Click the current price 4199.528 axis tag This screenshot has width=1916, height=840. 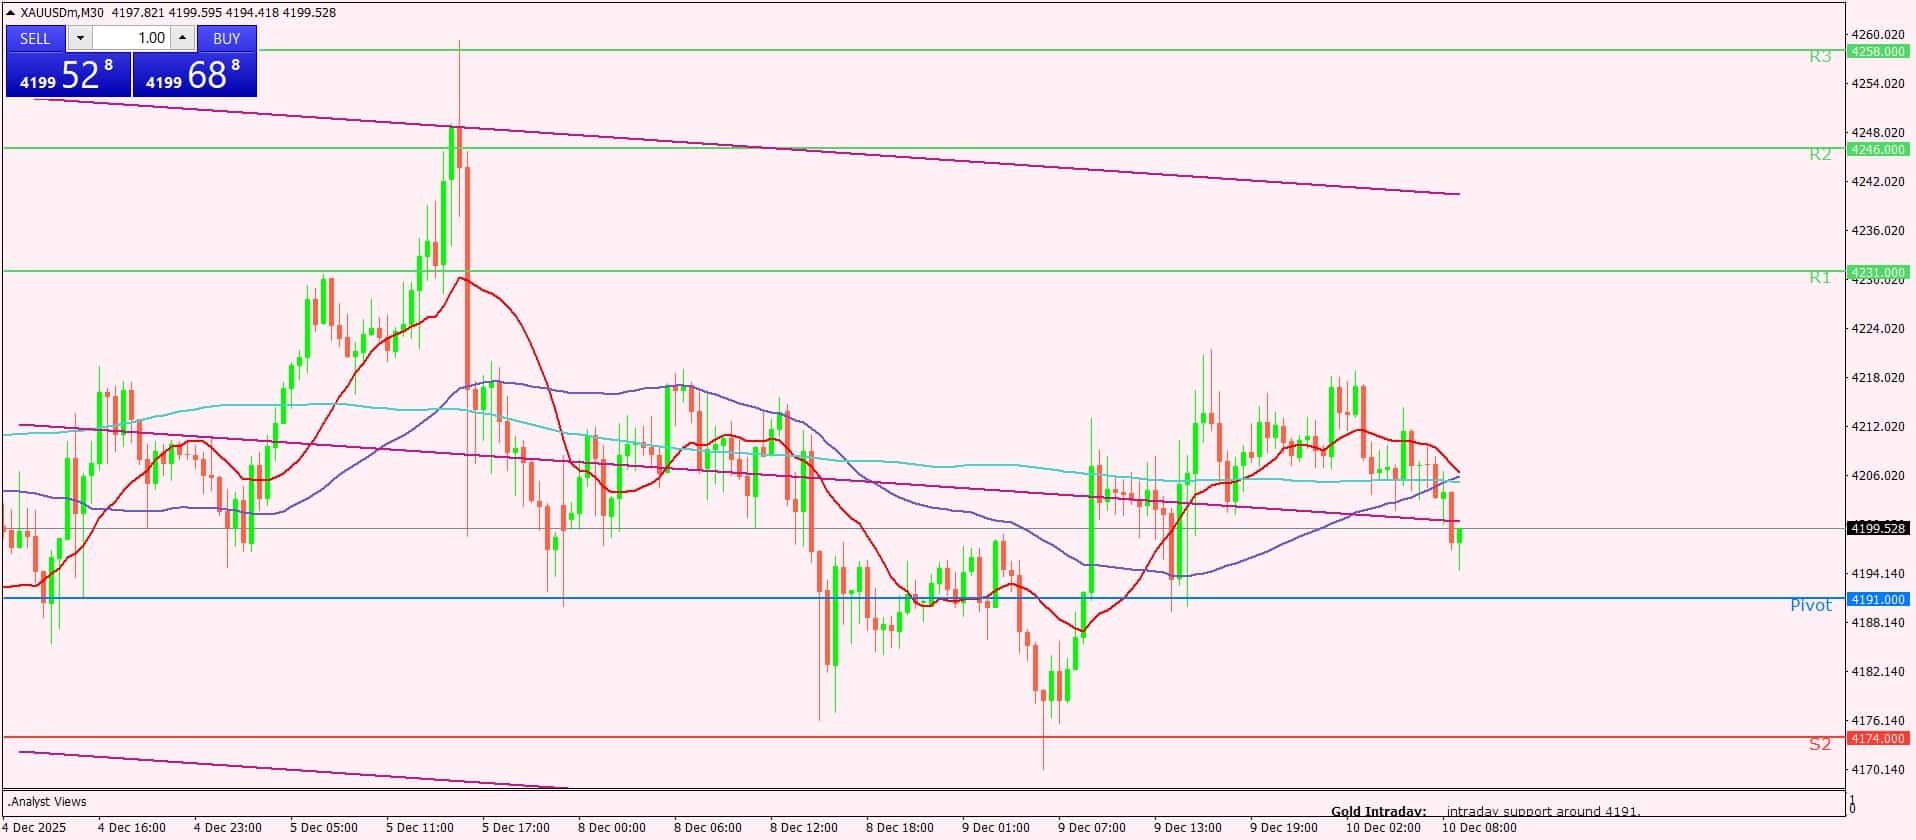click(1877, 528)
